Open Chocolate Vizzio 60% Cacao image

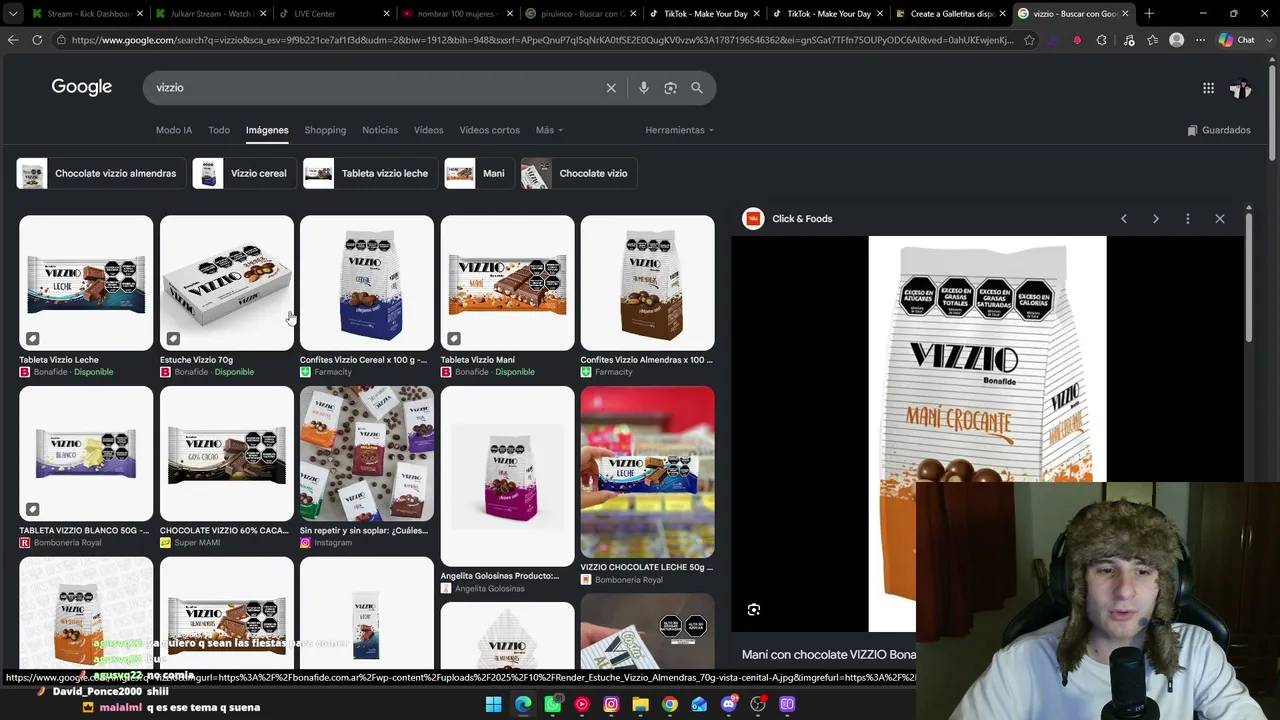point(227,454)
